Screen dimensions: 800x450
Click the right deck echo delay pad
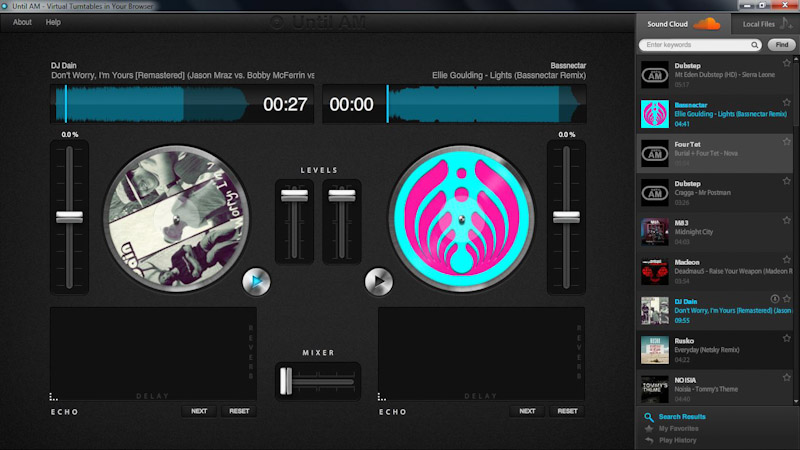coord(481,354)
